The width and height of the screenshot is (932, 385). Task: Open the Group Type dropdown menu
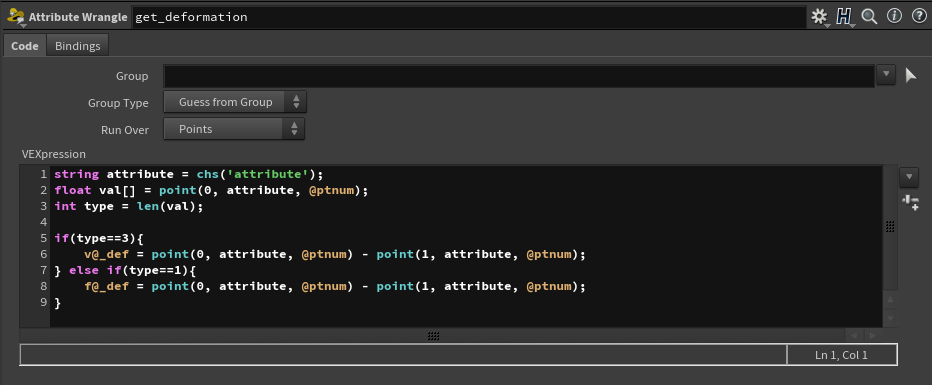click(235, 102)
